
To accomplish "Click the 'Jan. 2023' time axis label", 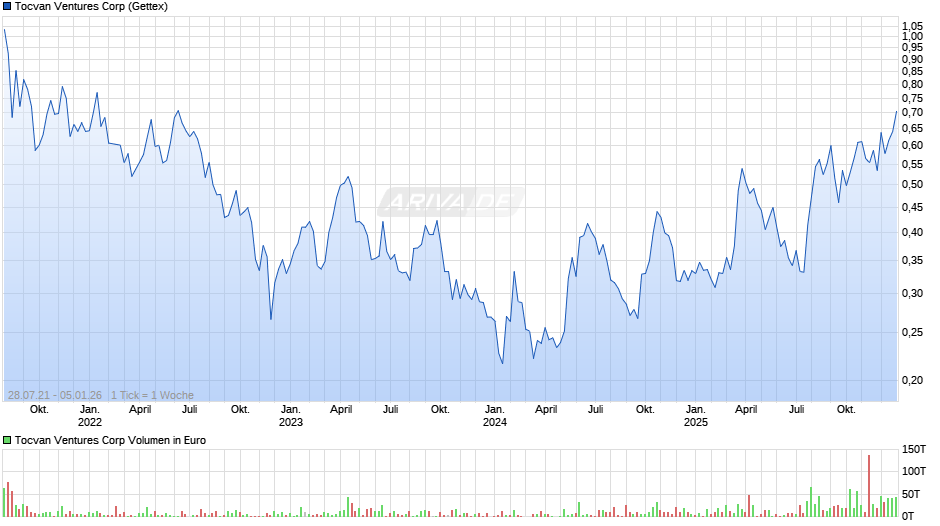I will [x=291, y=416].
